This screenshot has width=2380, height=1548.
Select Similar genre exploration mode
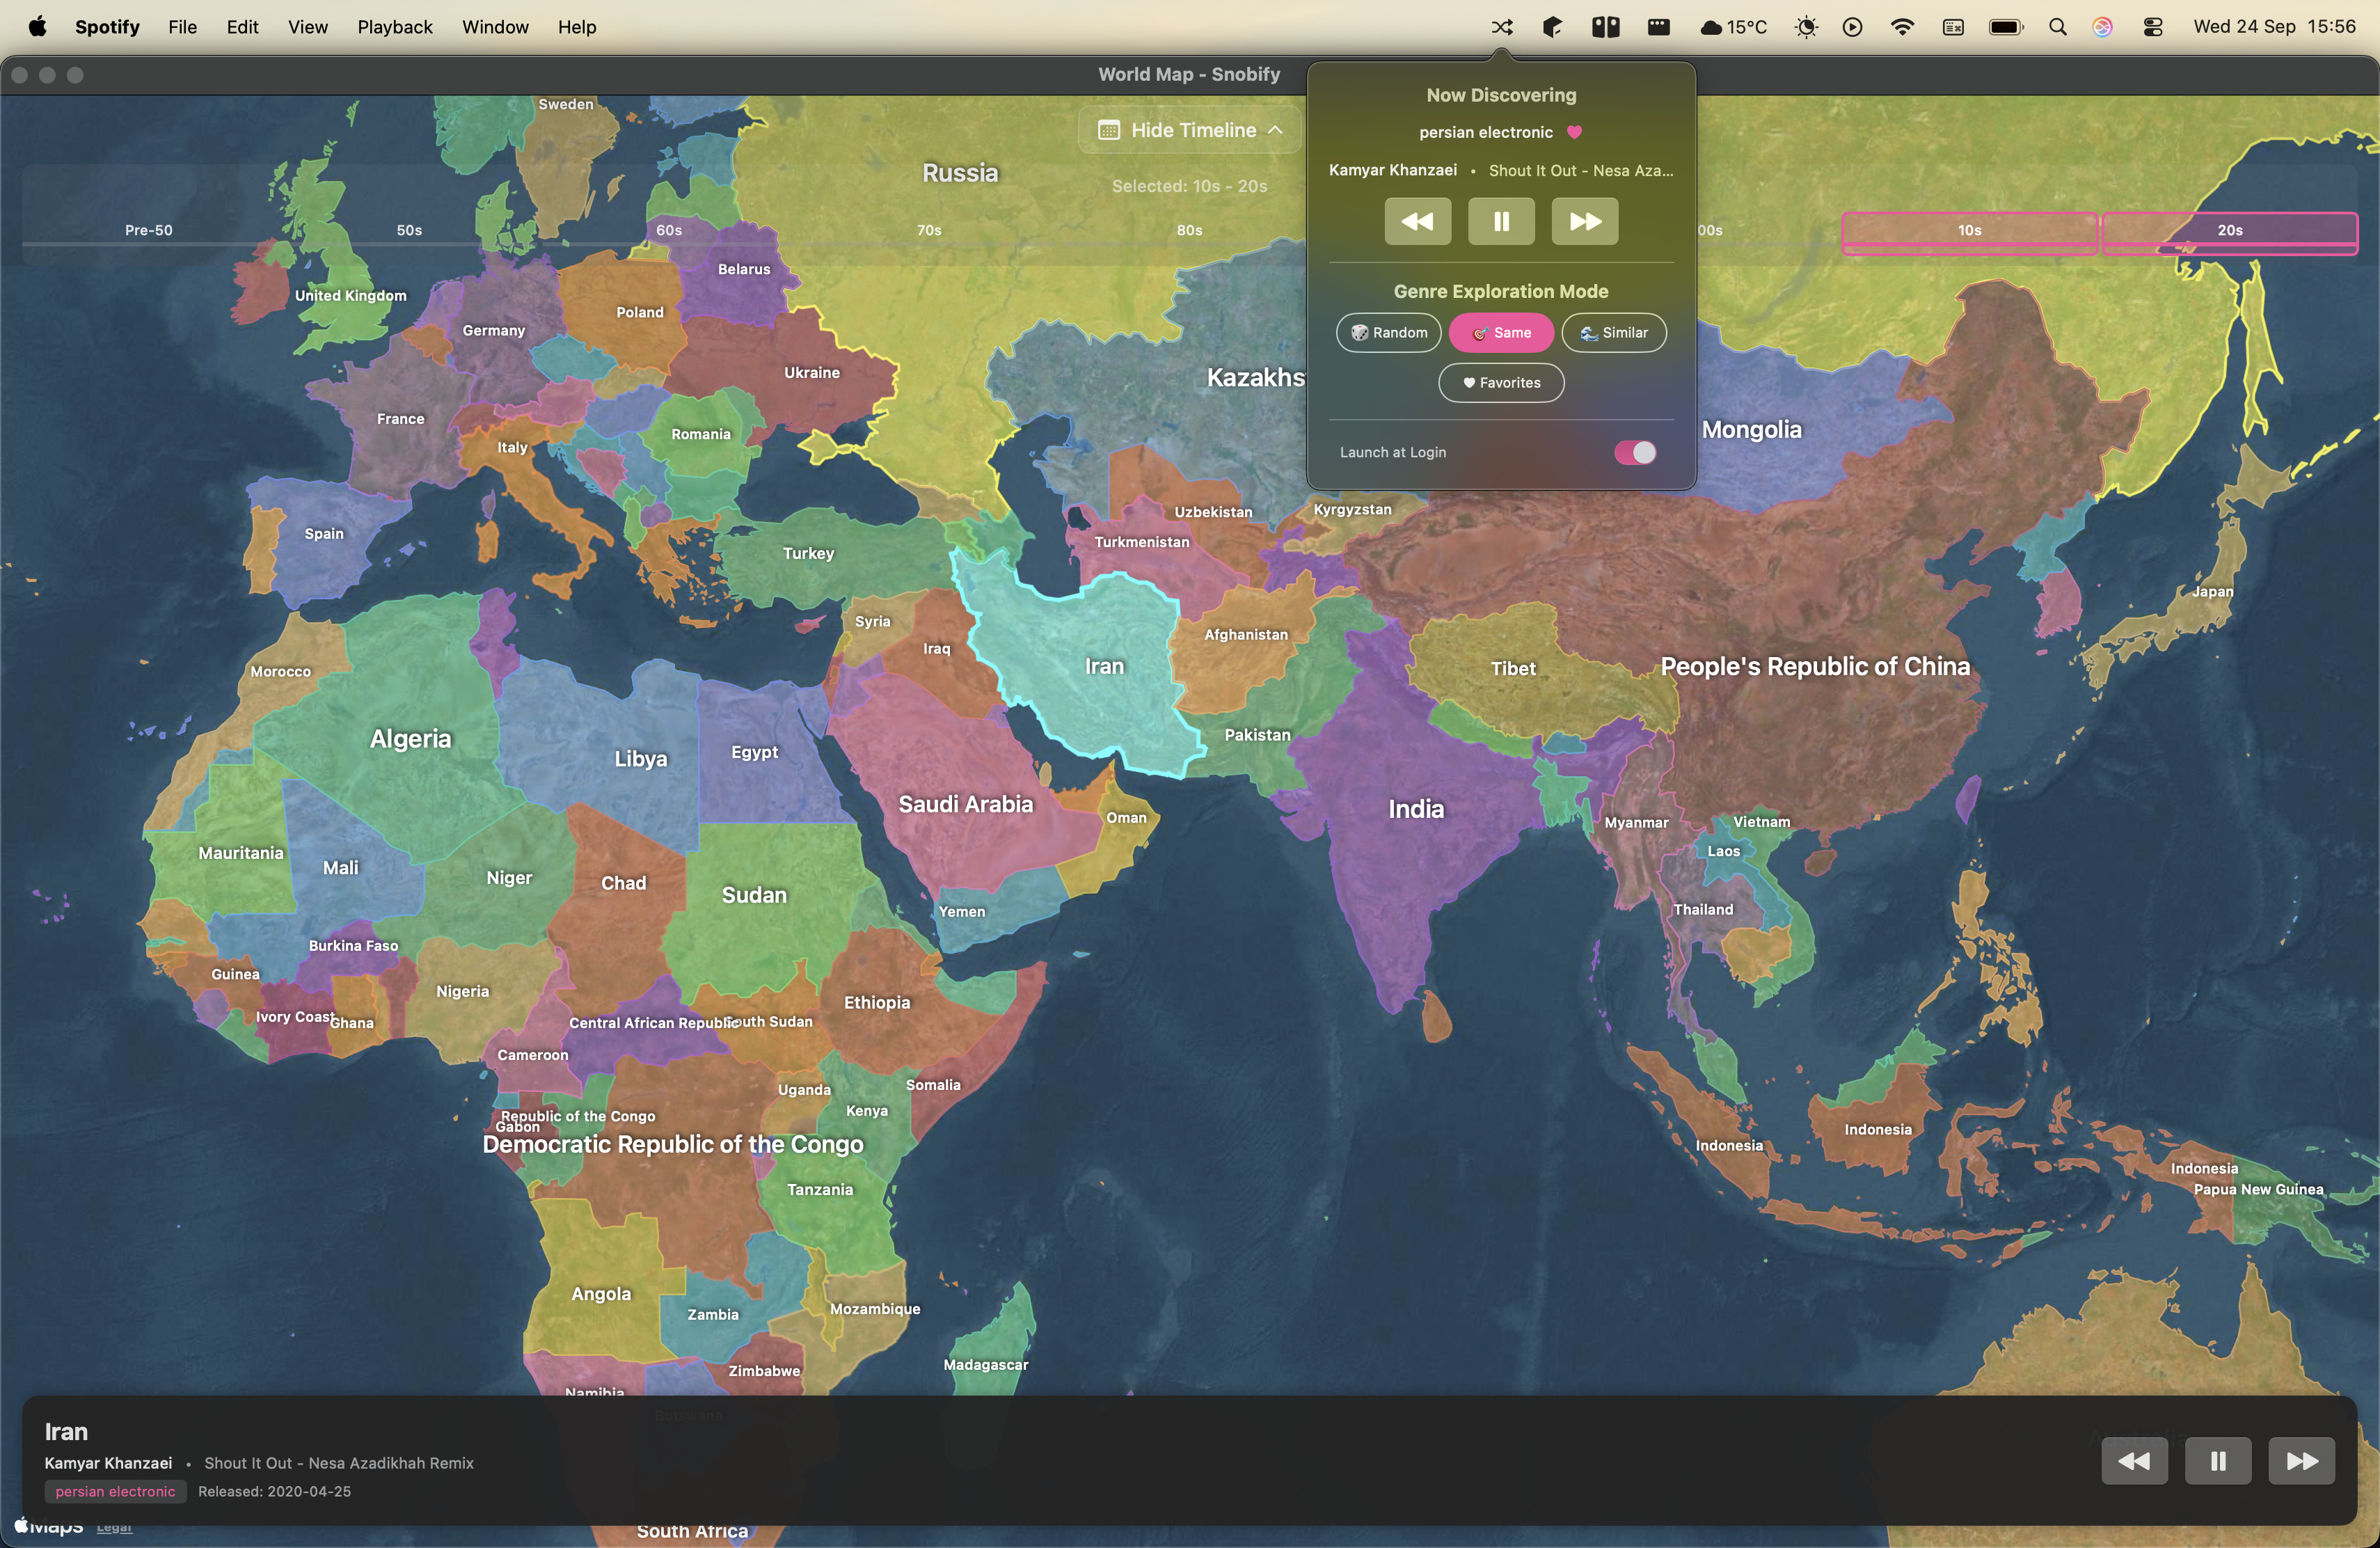[1613, 333]
